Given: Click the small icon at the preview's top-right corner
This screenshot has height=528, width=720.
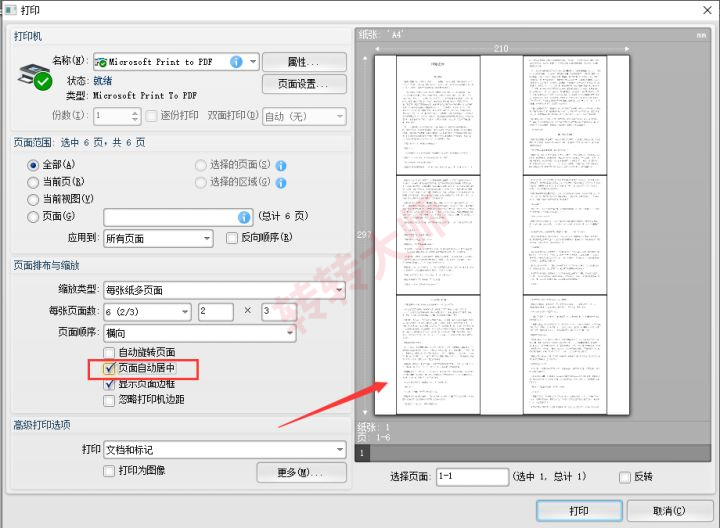Looking at the screenshot, I should tap(701, 35).
